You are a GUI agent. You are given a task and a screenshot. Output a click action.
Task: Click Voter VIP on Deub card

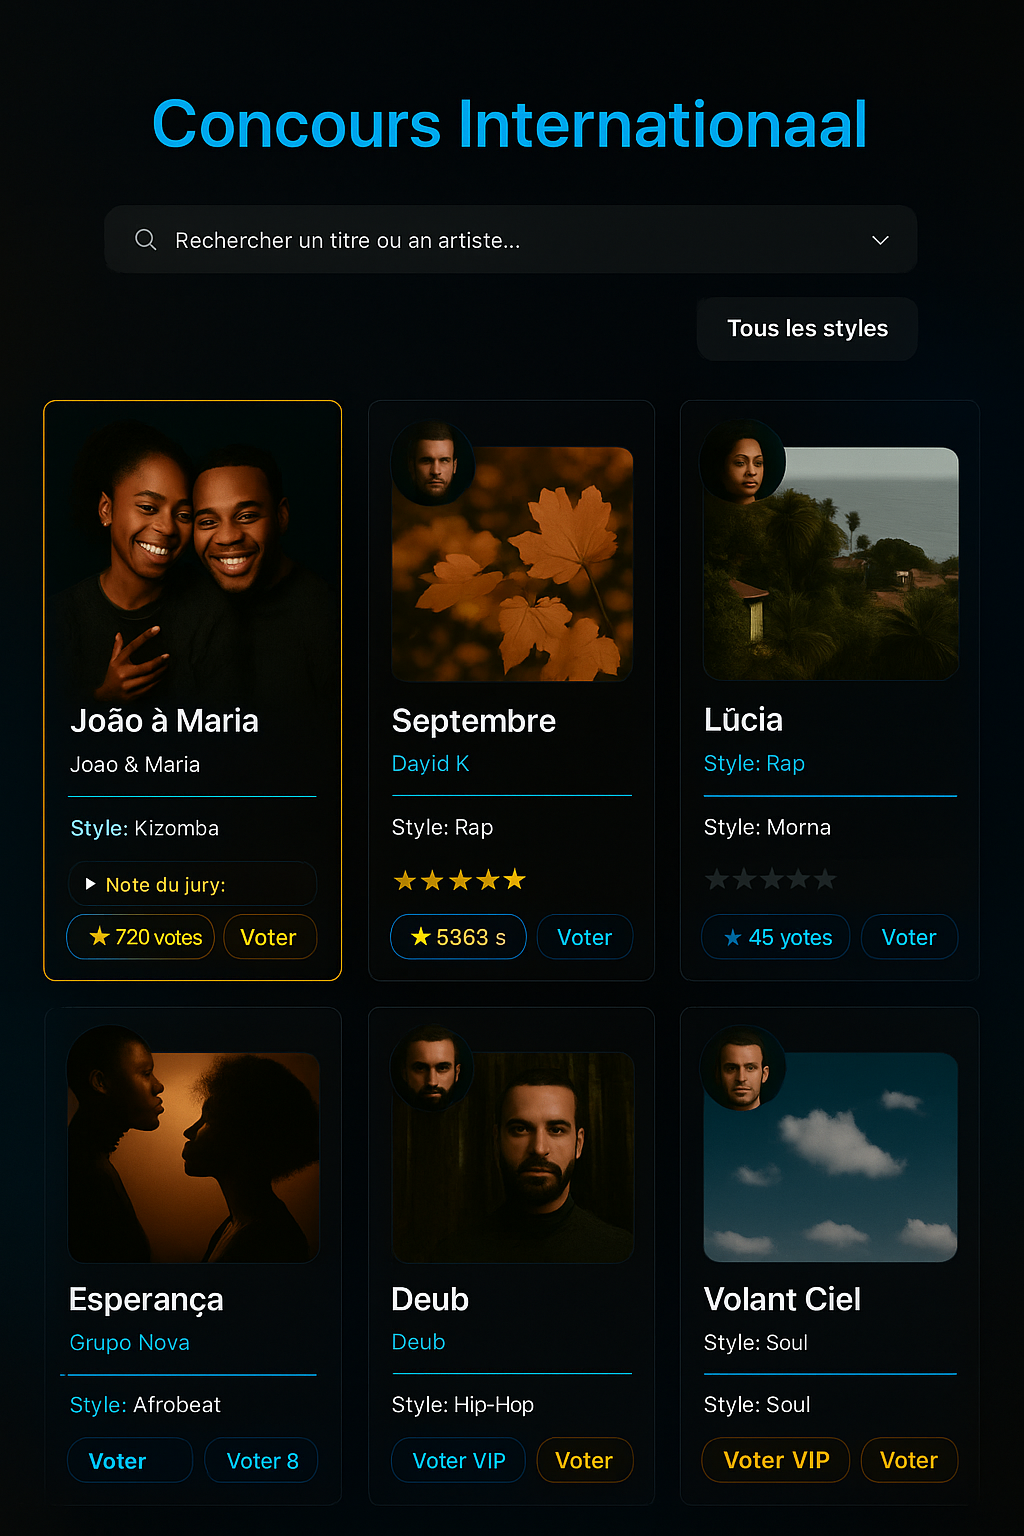[458, 1460]
